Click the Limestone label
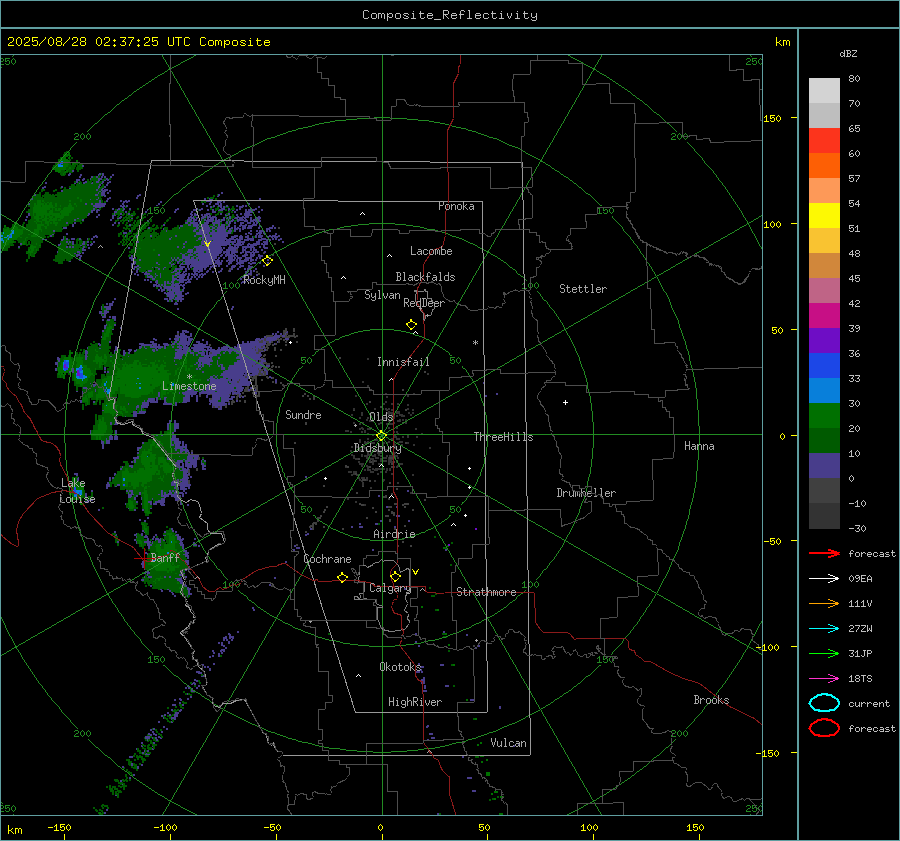The width and height of the screenshot is (900, 841). click(x=189, y=386)
